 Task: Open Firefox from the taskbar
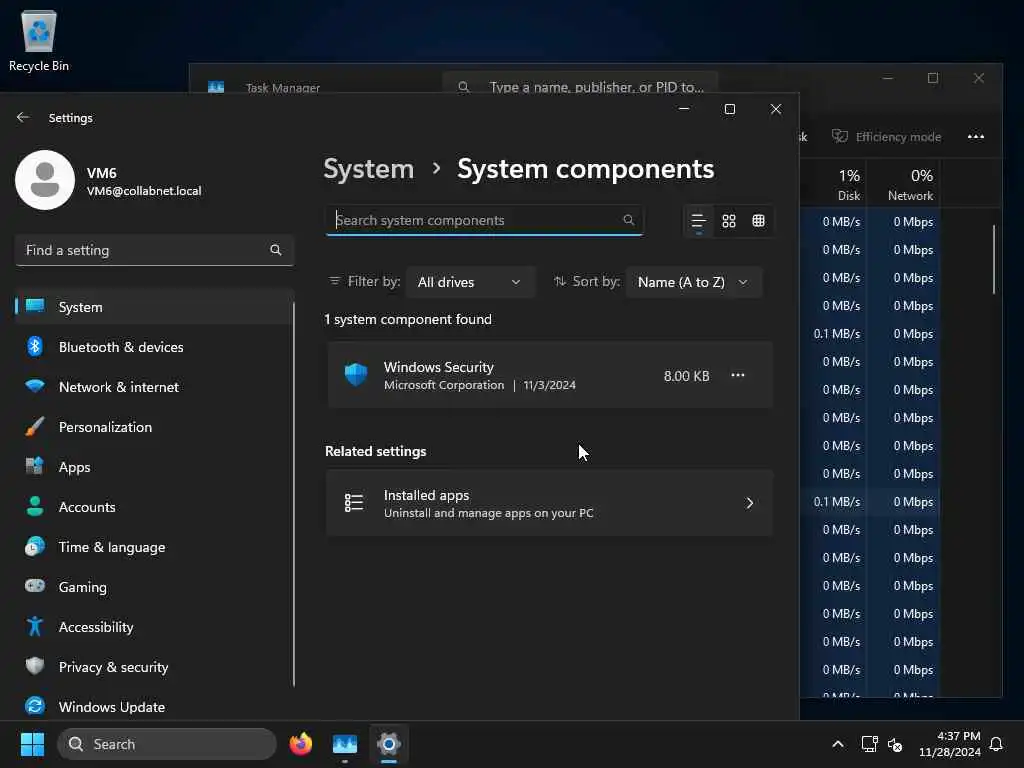pyautogui.click(x=300, y=744)
